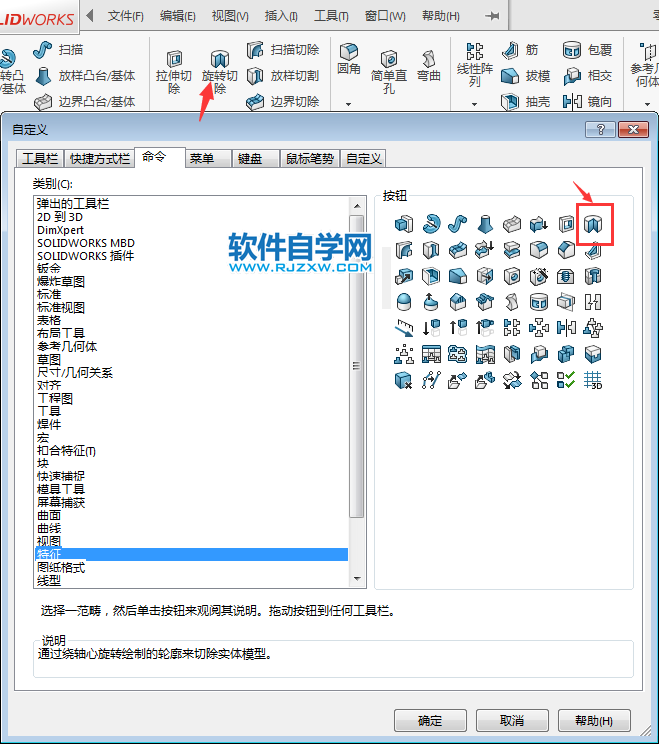Expand the 线性阵列 dropdown arrow
This screenshot has height=744, width=659.
pos(474,104)
